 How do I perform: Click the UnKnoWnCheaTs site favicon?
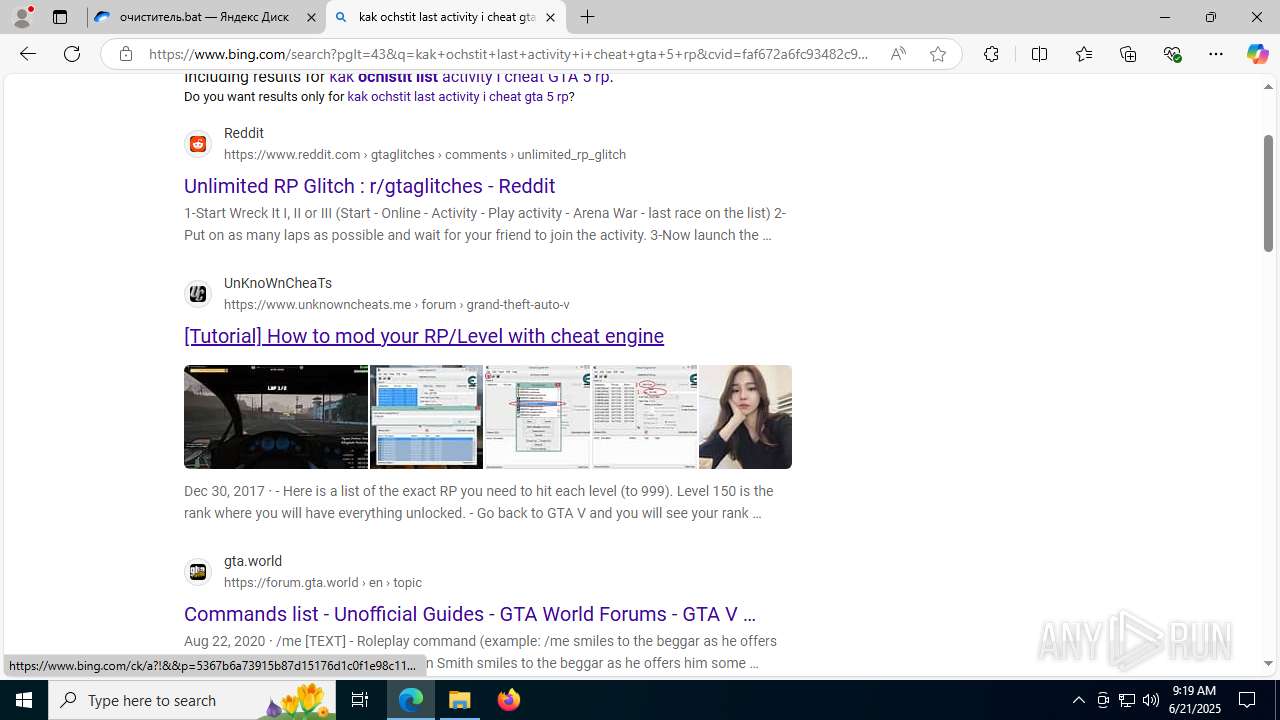[198, 294]
